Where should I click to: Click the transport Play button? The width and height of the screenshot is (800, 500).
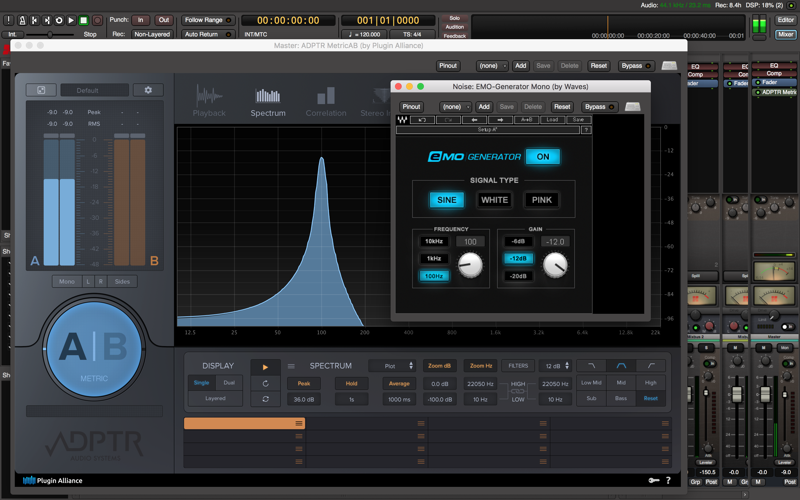pos(71,20)
